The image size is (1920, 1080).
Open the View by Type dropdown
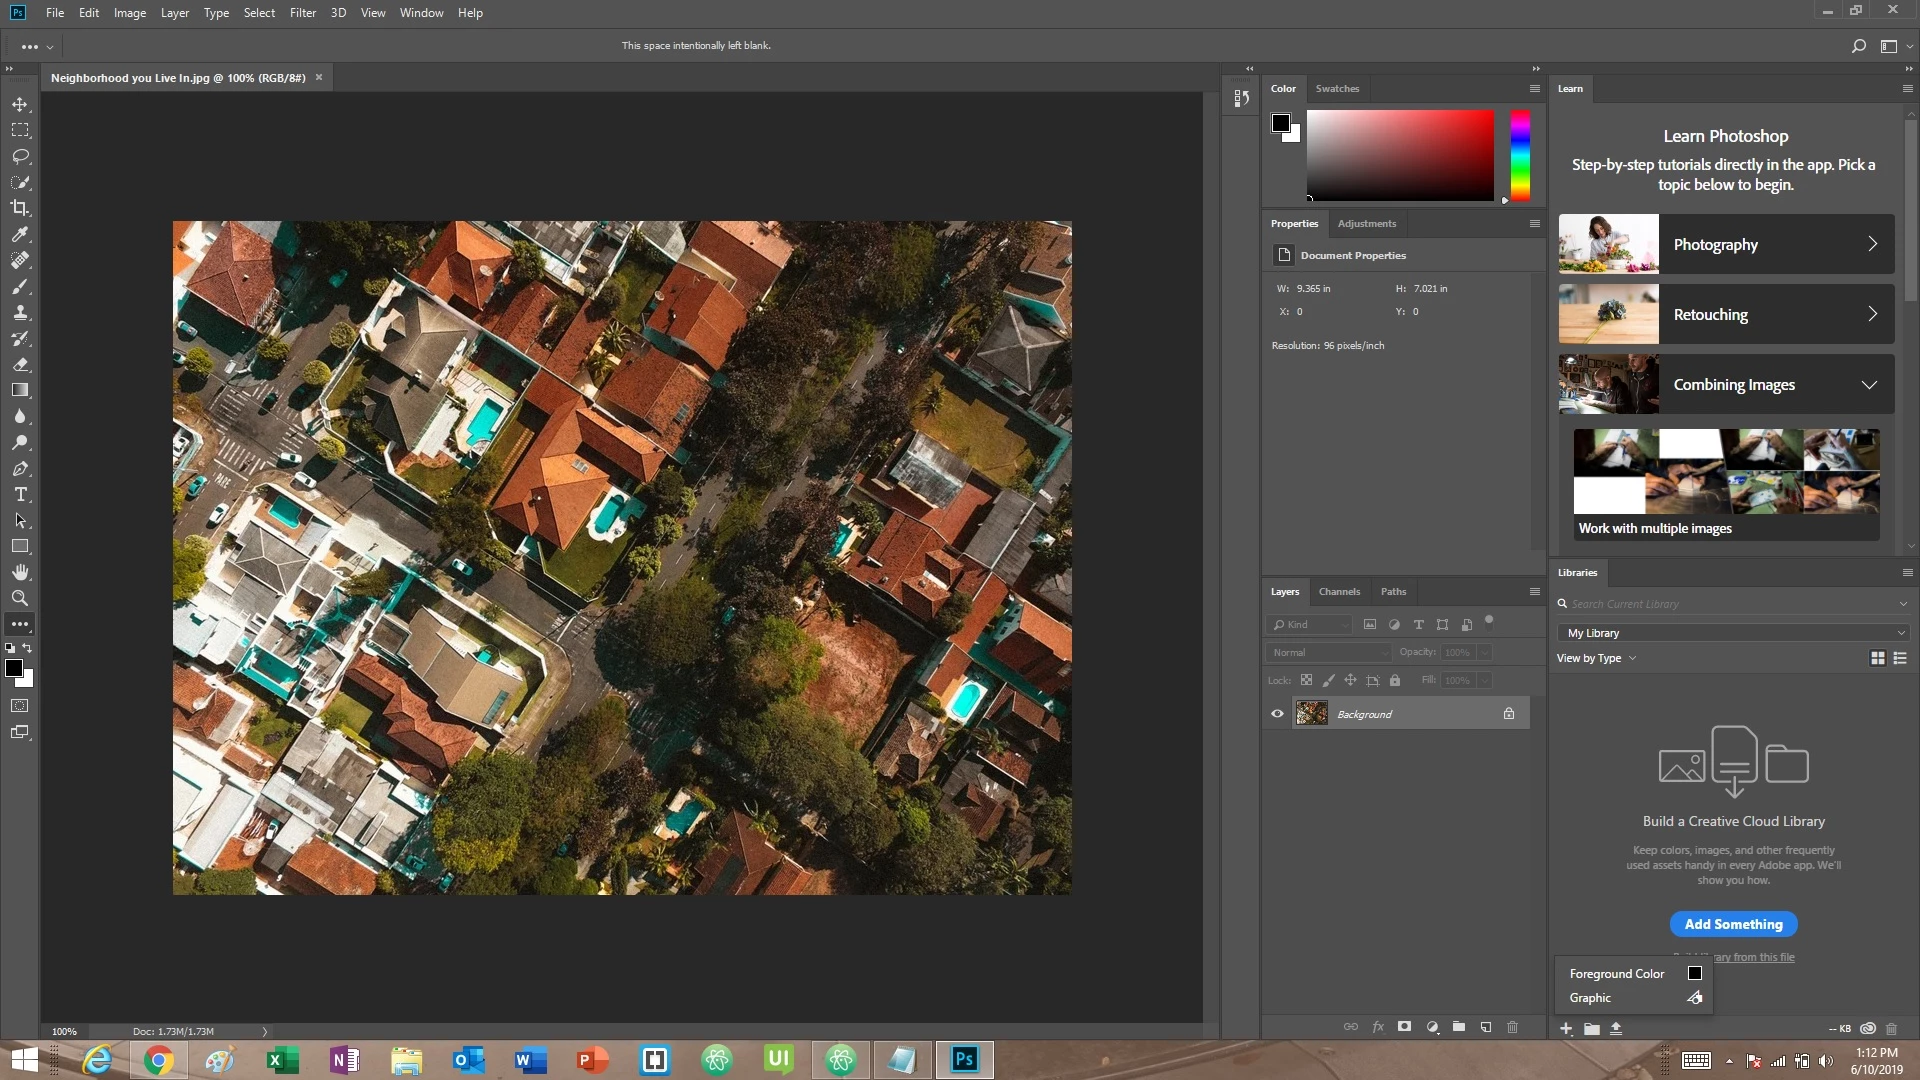coord(1596,658)
